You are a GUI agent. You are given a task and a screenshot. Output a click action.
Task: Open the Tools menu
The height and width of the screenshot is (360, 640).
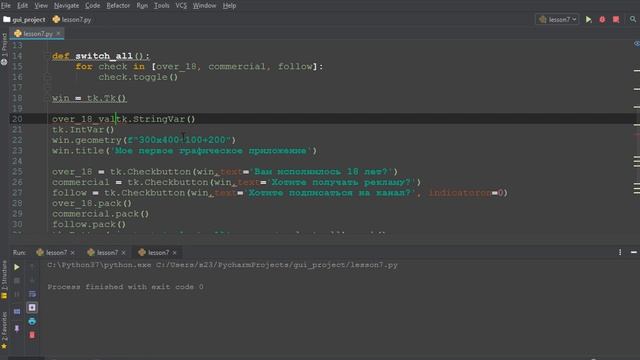(162, 6)
